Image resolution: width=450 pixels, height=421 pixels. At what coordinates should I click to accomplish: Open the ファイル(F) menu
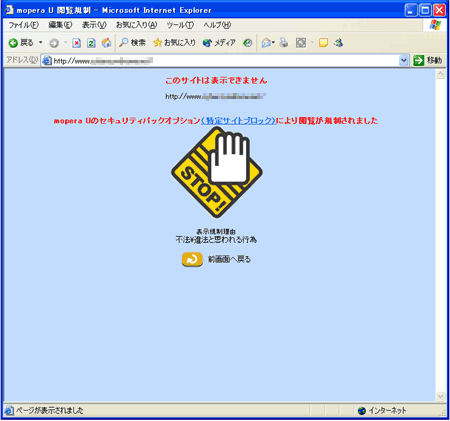23,25
